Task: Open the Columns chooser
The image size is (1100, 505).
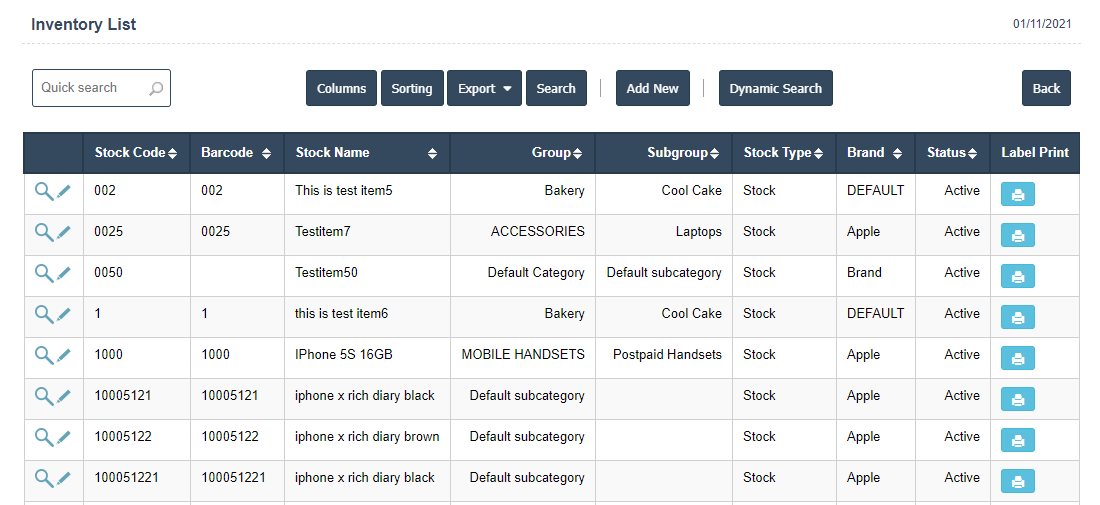Action: 341,88
